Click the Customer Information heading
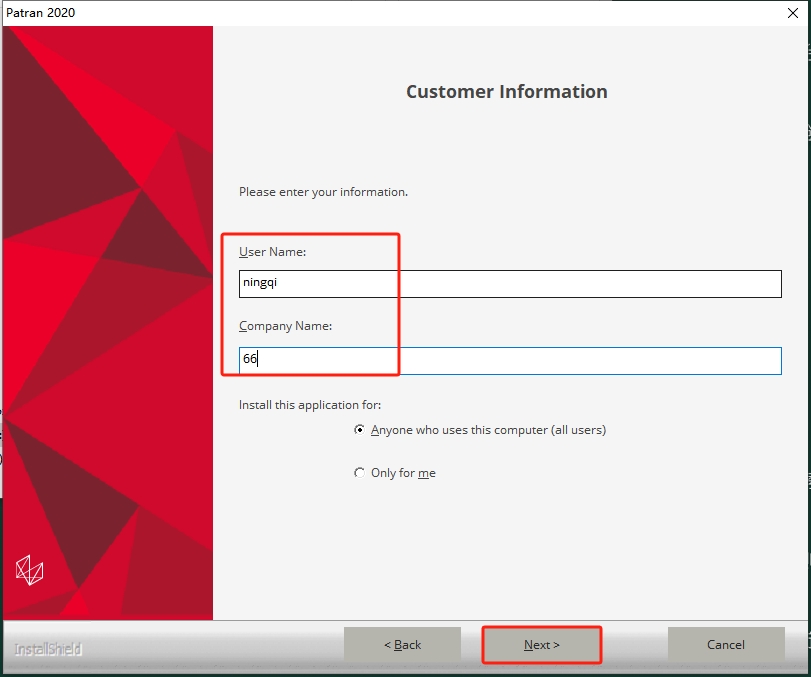 pyautogui.click(x=506, y=92)
